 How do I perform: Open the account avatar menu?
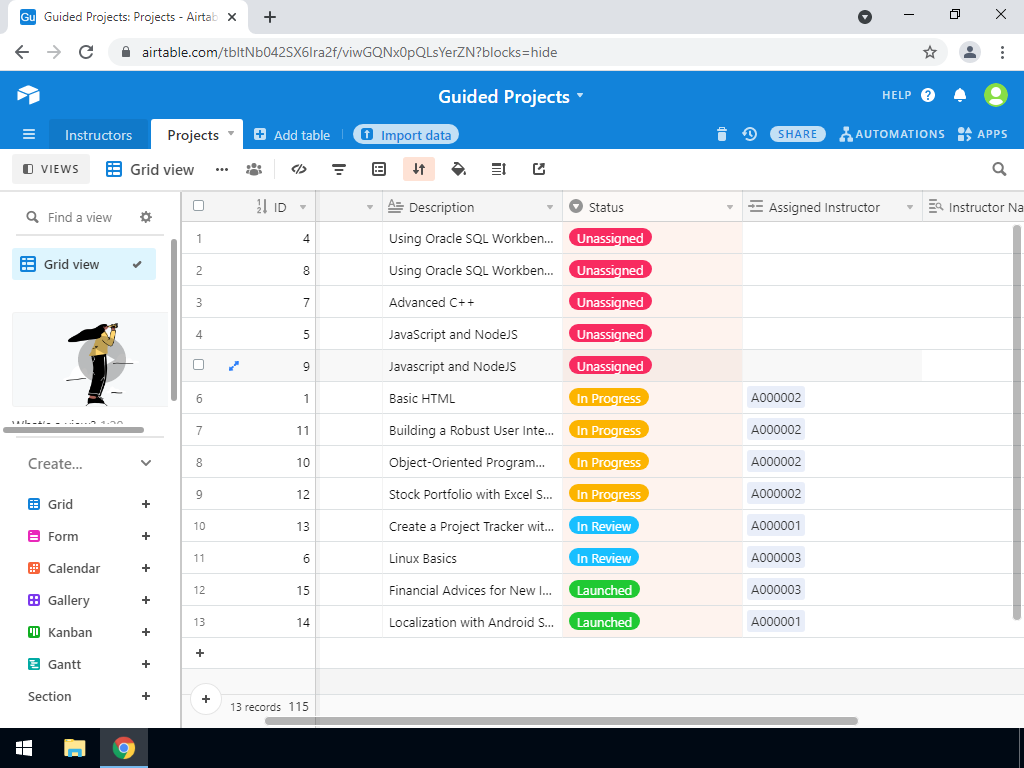click(x=996, y=95)
